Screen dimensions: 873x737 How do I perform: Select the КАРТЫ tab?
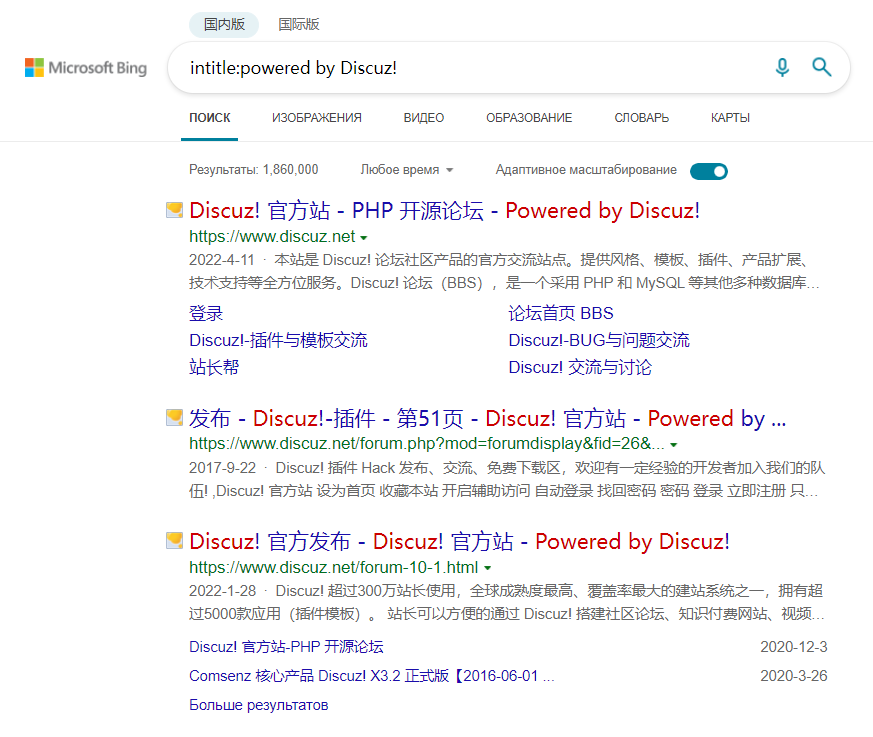730,118
